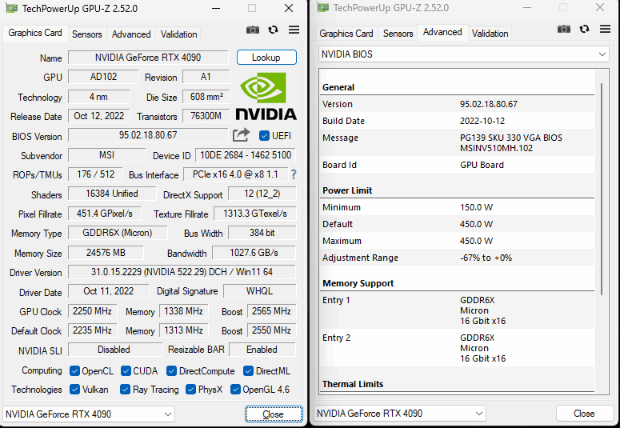The width and height of the screenshot is (620, 428).
Task: Expand the NVIDIA BIOS dropdown
Action: click(463, 54)
